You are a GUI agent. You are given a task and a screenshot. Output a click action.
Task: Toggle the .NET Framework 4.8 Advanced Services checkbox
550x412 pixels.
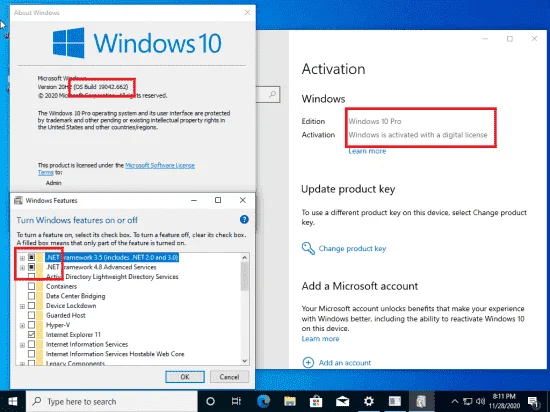[31, 267]
